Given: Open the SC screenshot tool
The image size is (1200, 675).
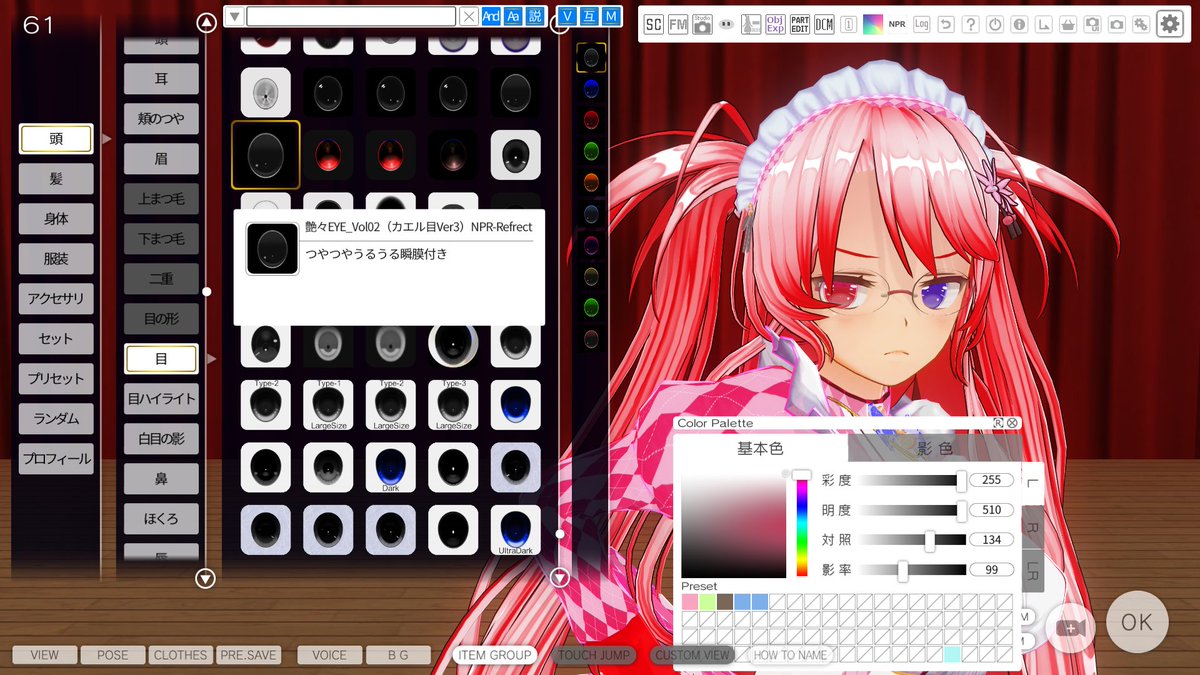Looking at the screenshot, I should coord(654,24).
